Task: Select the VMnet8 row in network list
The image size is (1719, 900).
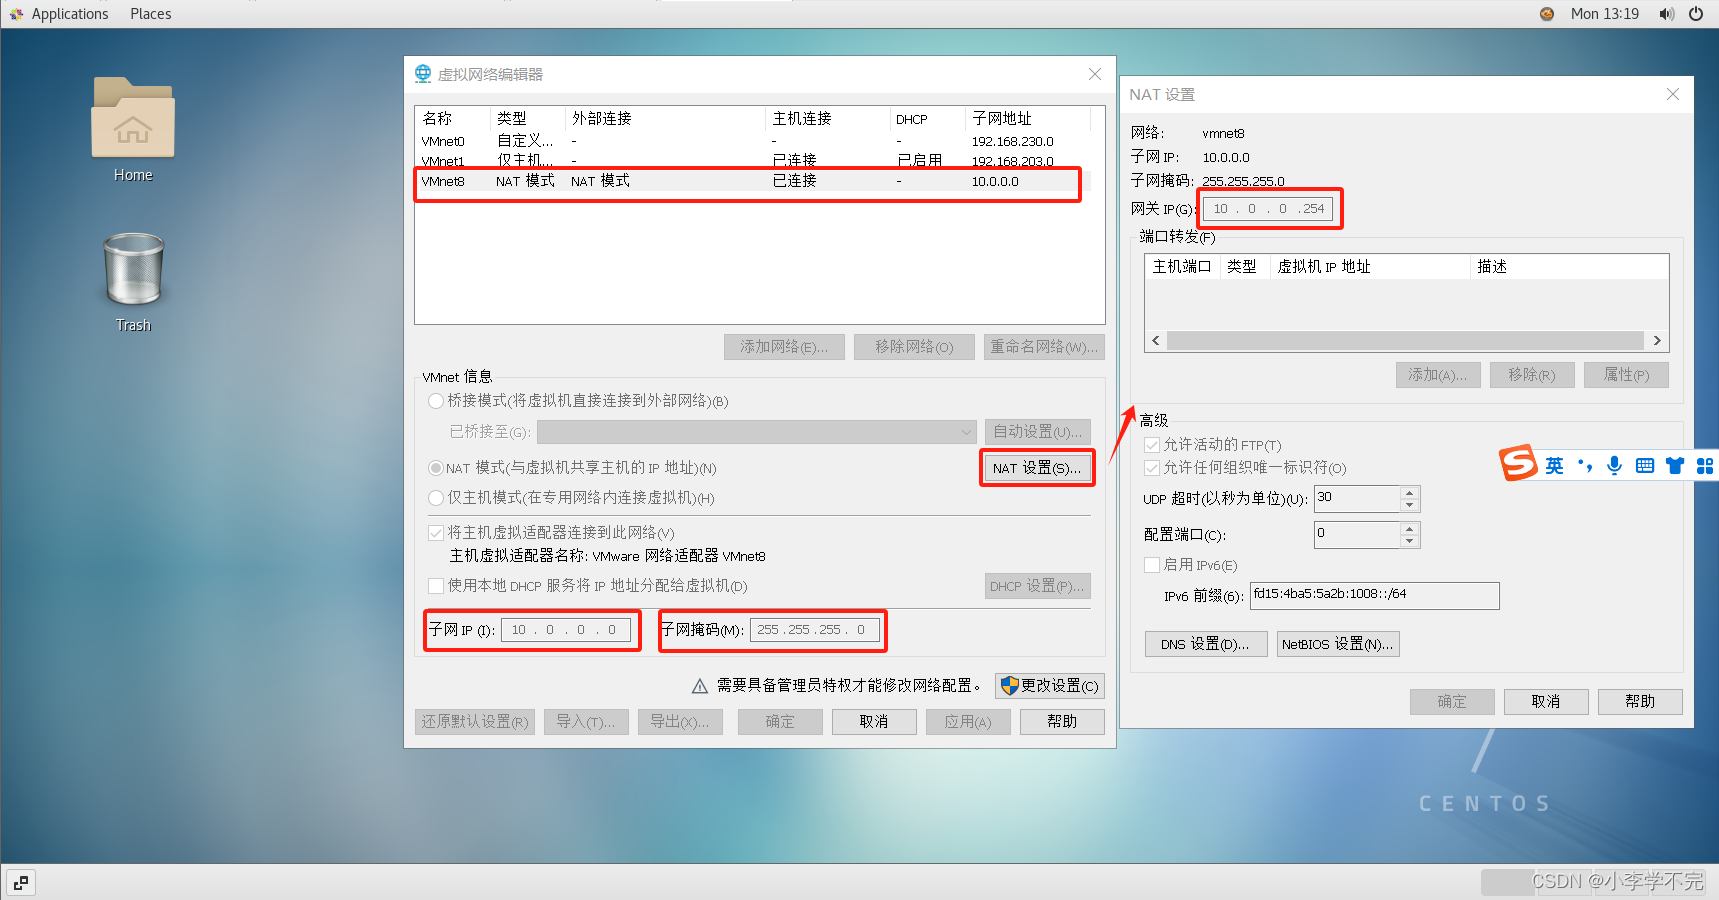Action: [753, 182]
